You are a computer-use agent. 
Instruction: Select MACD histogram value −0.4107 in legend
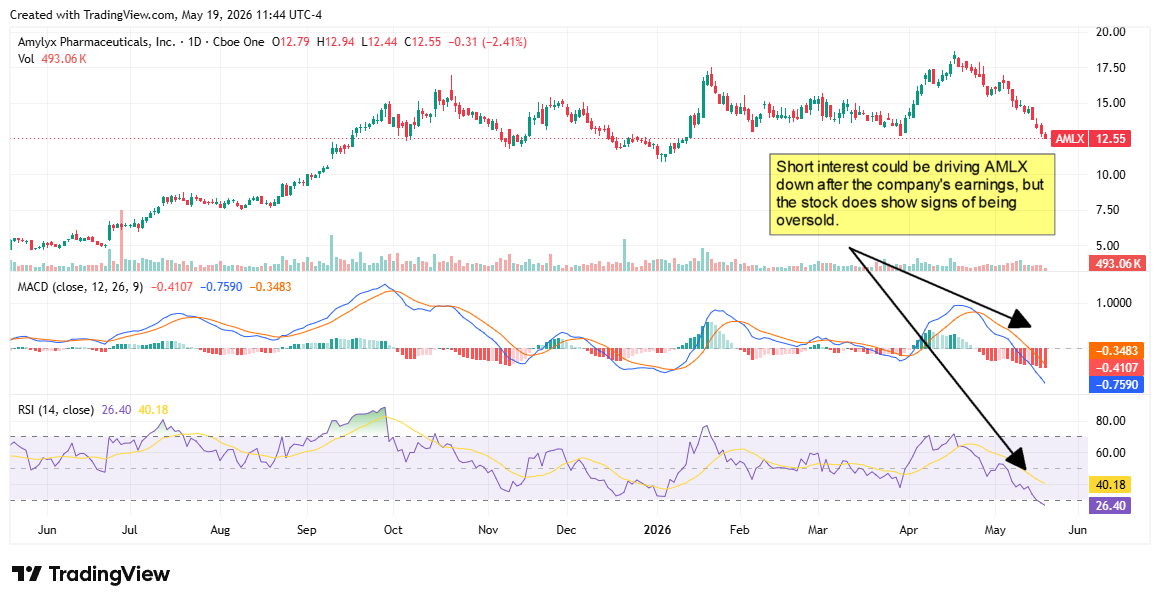coord(172,286)
